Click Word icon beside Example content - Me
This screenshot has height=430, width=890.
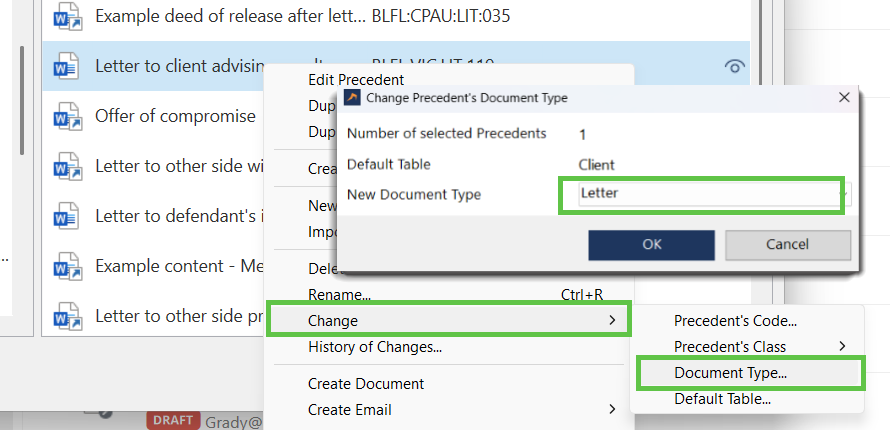click(66, 266)
